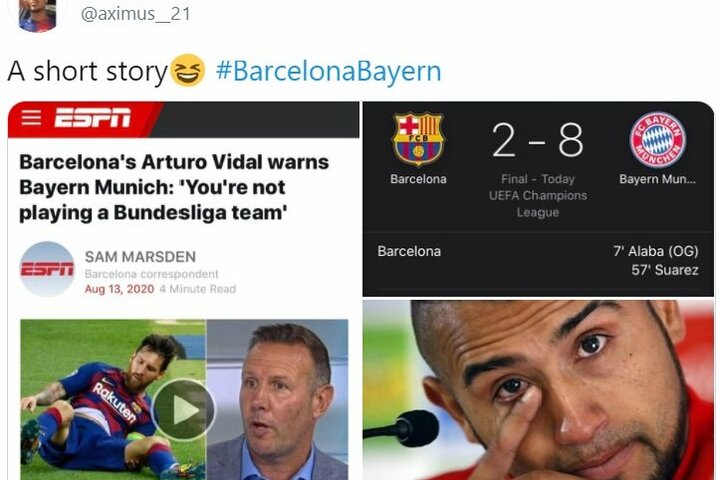Image resolution: width=720 pixels, height=480 pixels.
Task: Click the round ESPN author avatar
Action: coord(47,269)
